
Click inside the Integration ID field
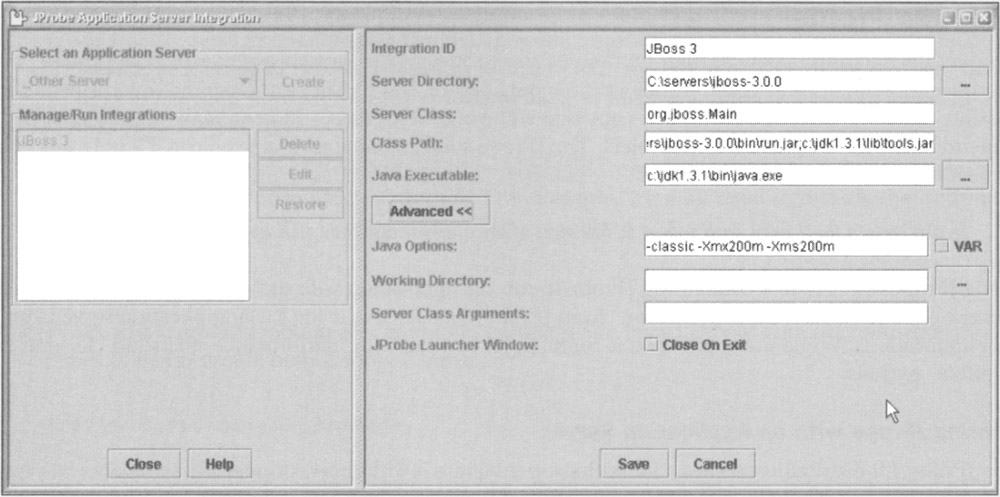point(789,48)
